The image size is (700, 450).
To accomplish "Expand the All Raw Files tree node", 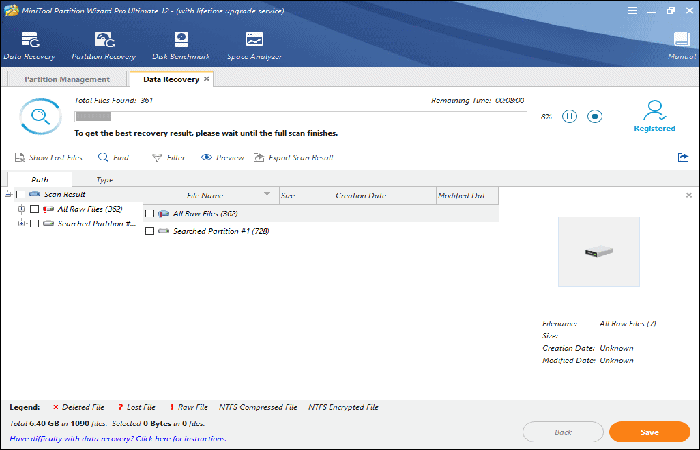I will tap(22, 209).
